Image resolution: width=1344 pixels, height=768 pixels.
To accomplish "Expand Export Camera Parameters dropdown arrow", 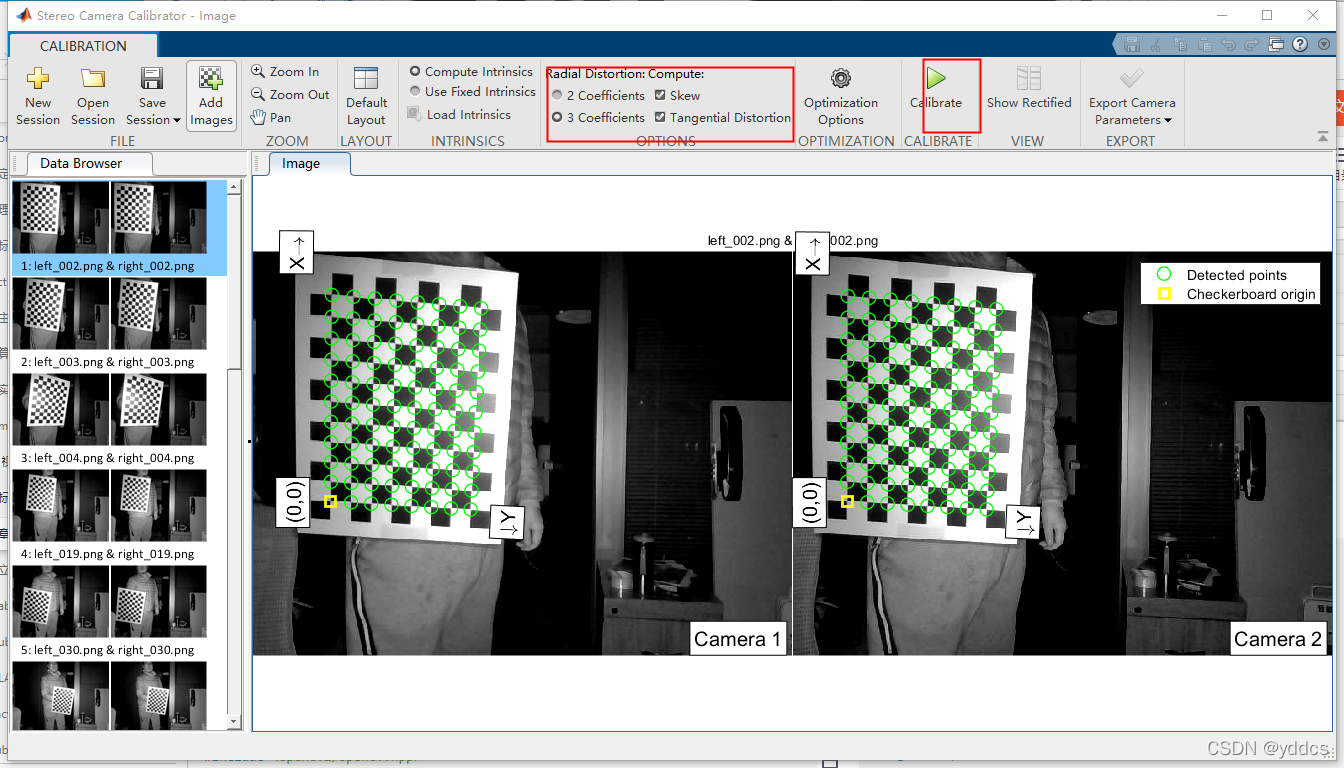I will [x=1167, y=121].
